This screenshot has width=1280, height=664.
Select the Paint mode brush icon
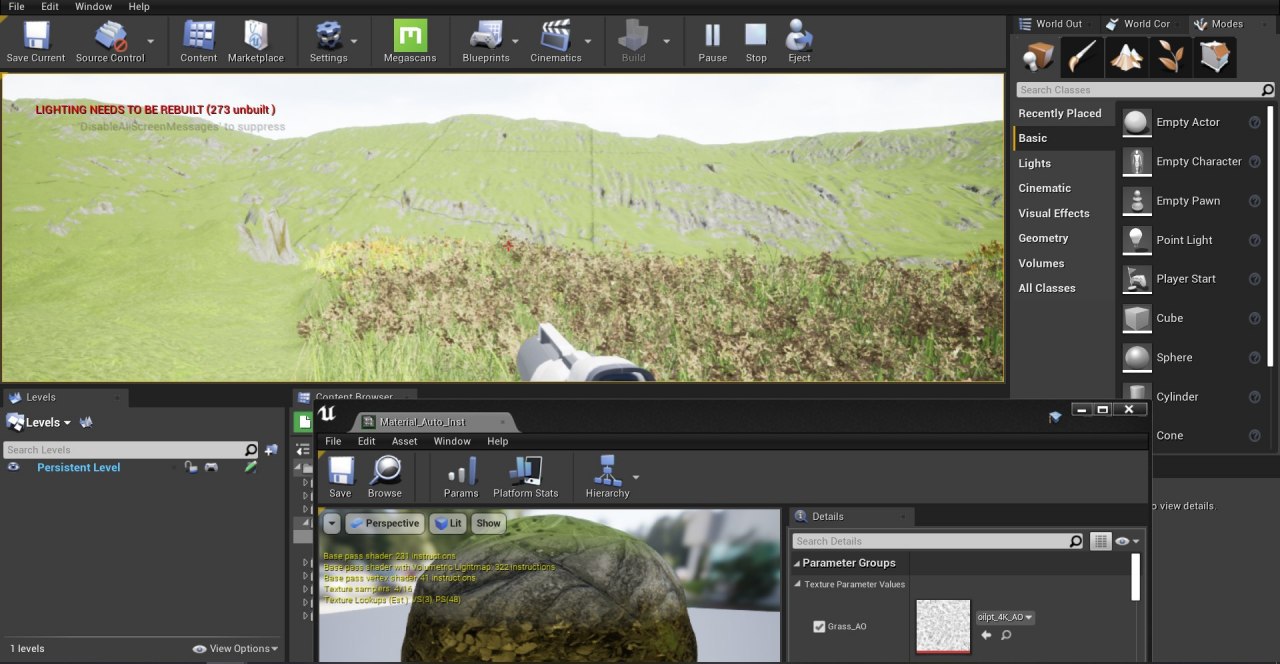click(x=1083, y=57)
